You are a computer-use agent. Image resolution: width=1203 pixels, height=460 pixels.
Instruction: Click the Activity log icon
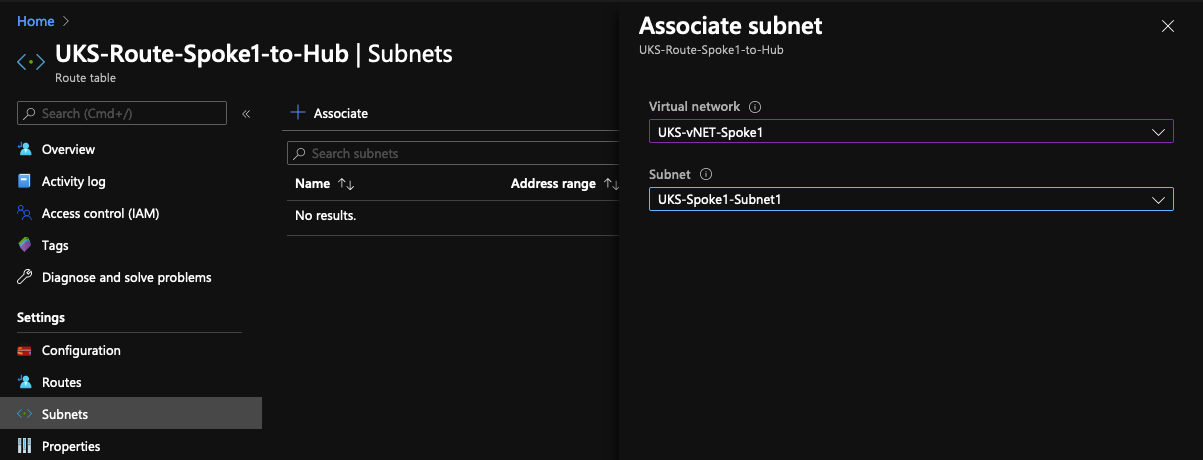coord(25,181)
